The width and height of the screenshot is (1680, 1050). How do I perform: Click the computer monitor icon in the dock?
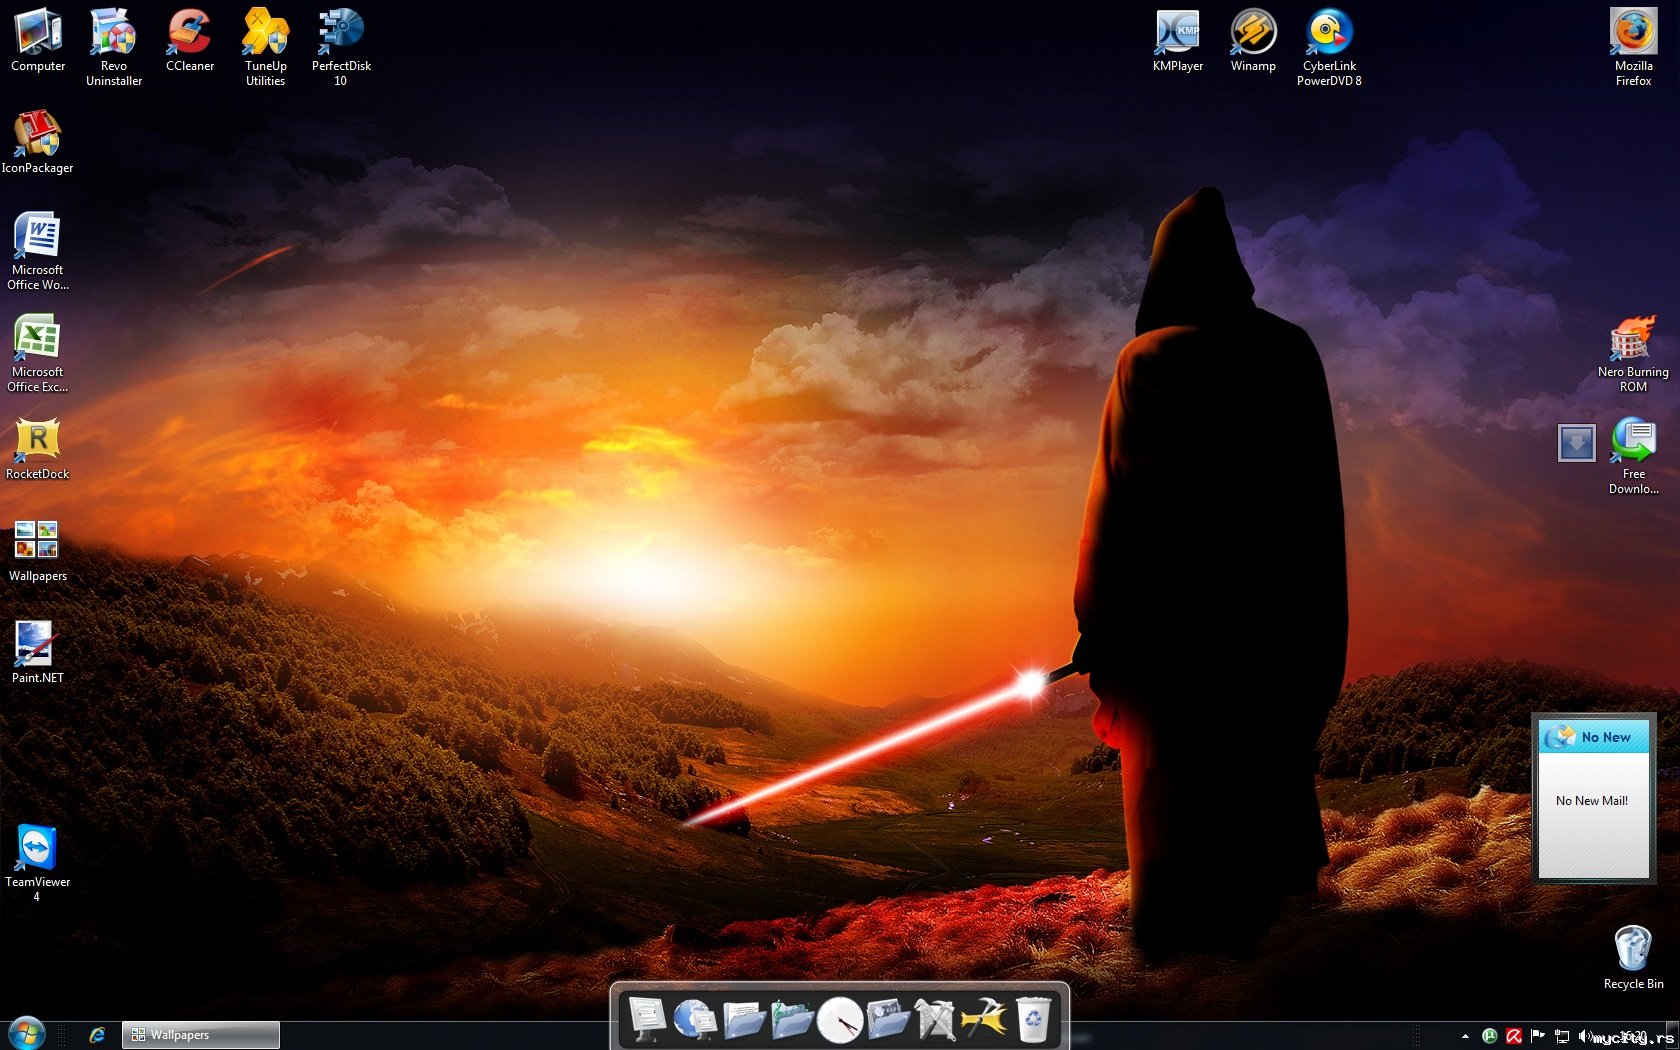point(647,1019)
